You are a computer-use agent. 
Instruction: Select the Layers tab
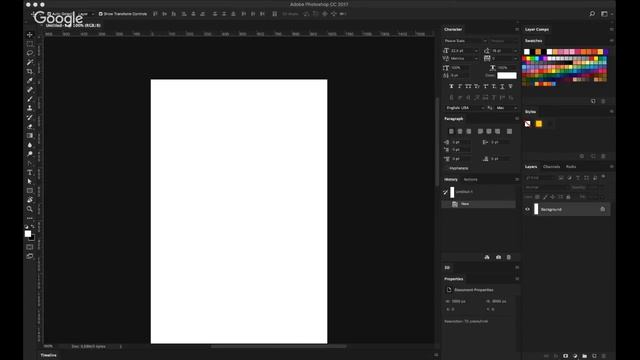pyautogui.click(x=531, y=167)
